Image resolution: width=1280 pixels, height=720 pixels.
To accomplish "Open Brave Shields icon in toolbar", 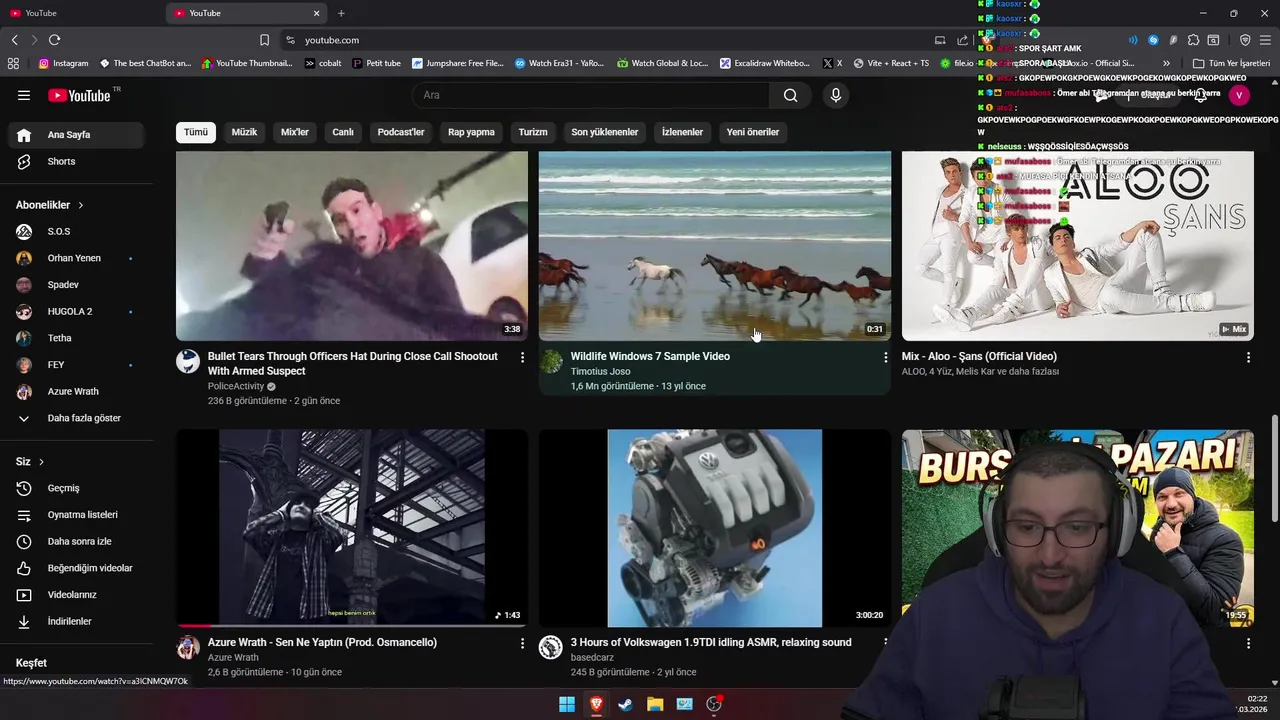I will click(1245, 40).
